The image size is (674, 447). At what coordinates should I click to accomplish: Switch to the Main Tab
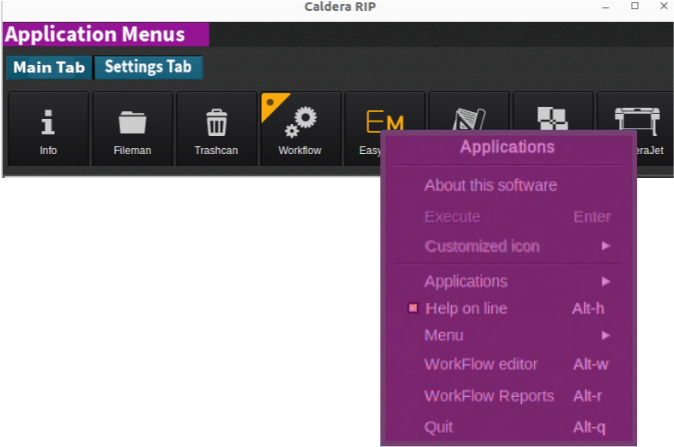(x=49, y=67)
